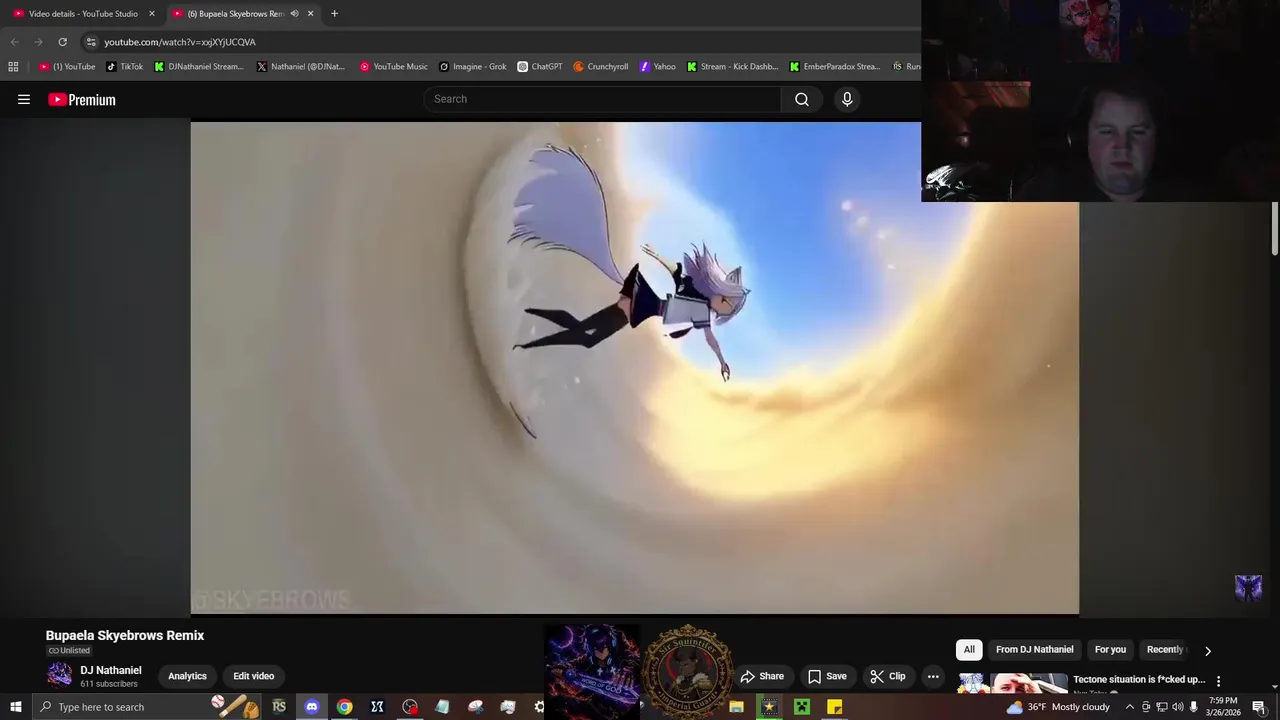The image size is (1280, 720).
Task: Open Sticky Notes from the taskbar
Action: (x=835, y=707)
